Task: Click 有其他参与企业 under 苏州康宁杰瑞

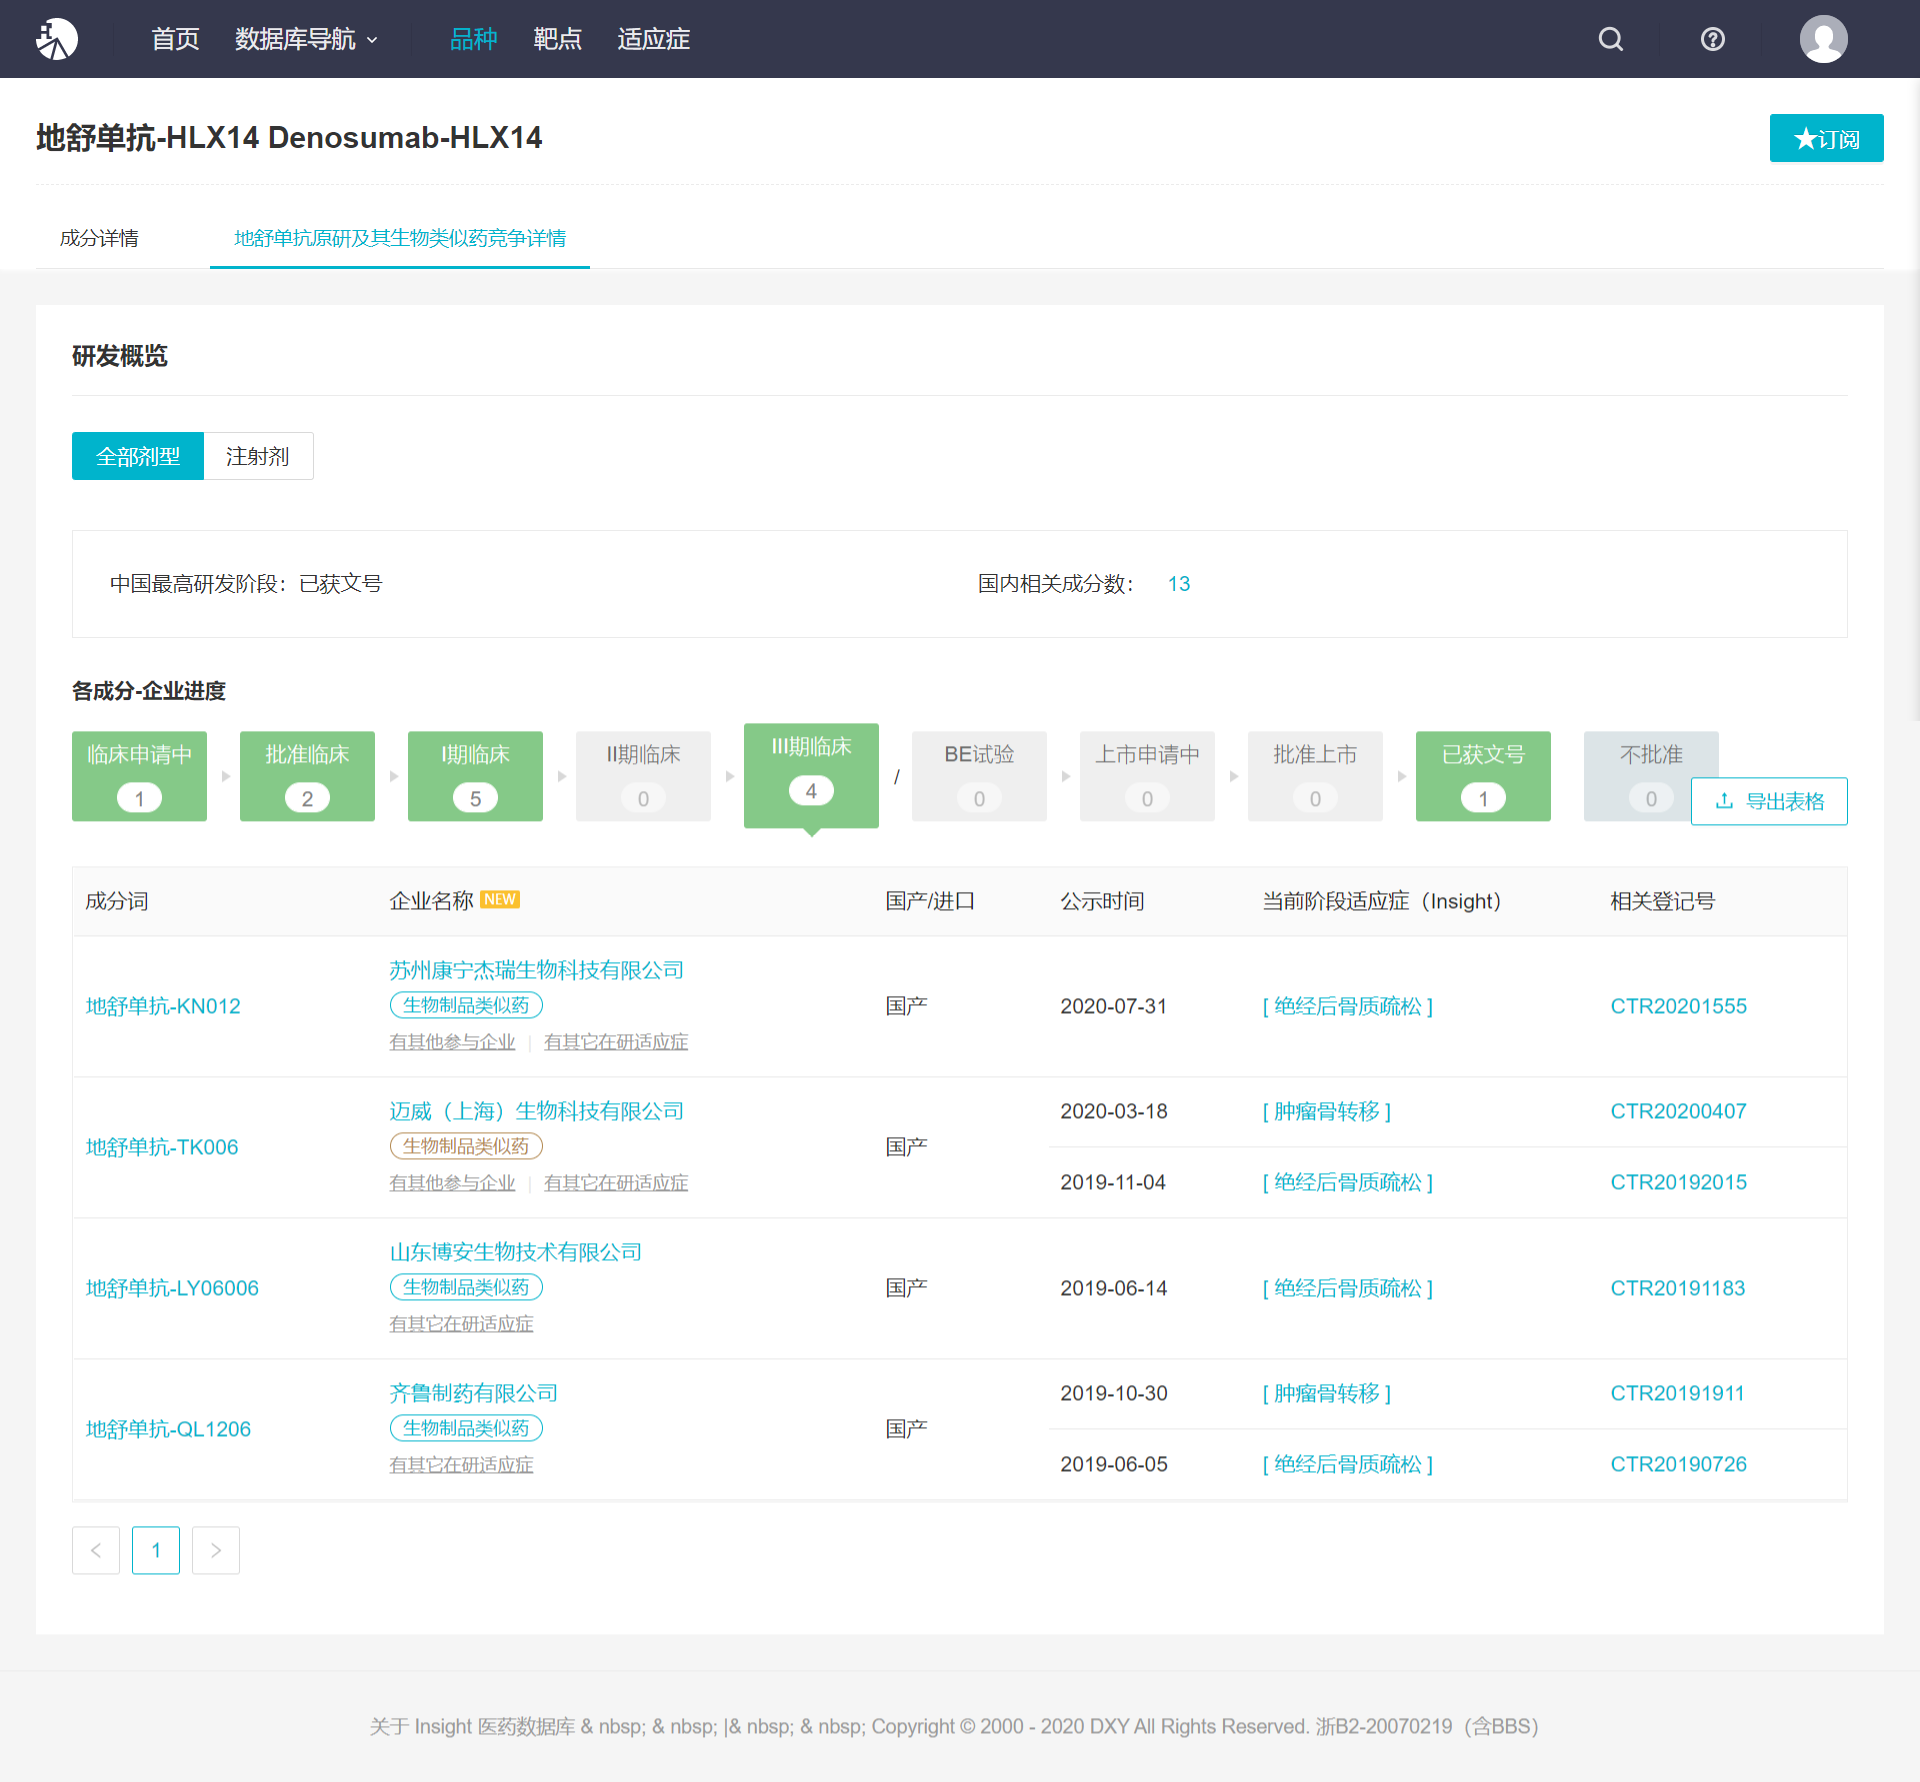Action: click(x=452, y=1042)
